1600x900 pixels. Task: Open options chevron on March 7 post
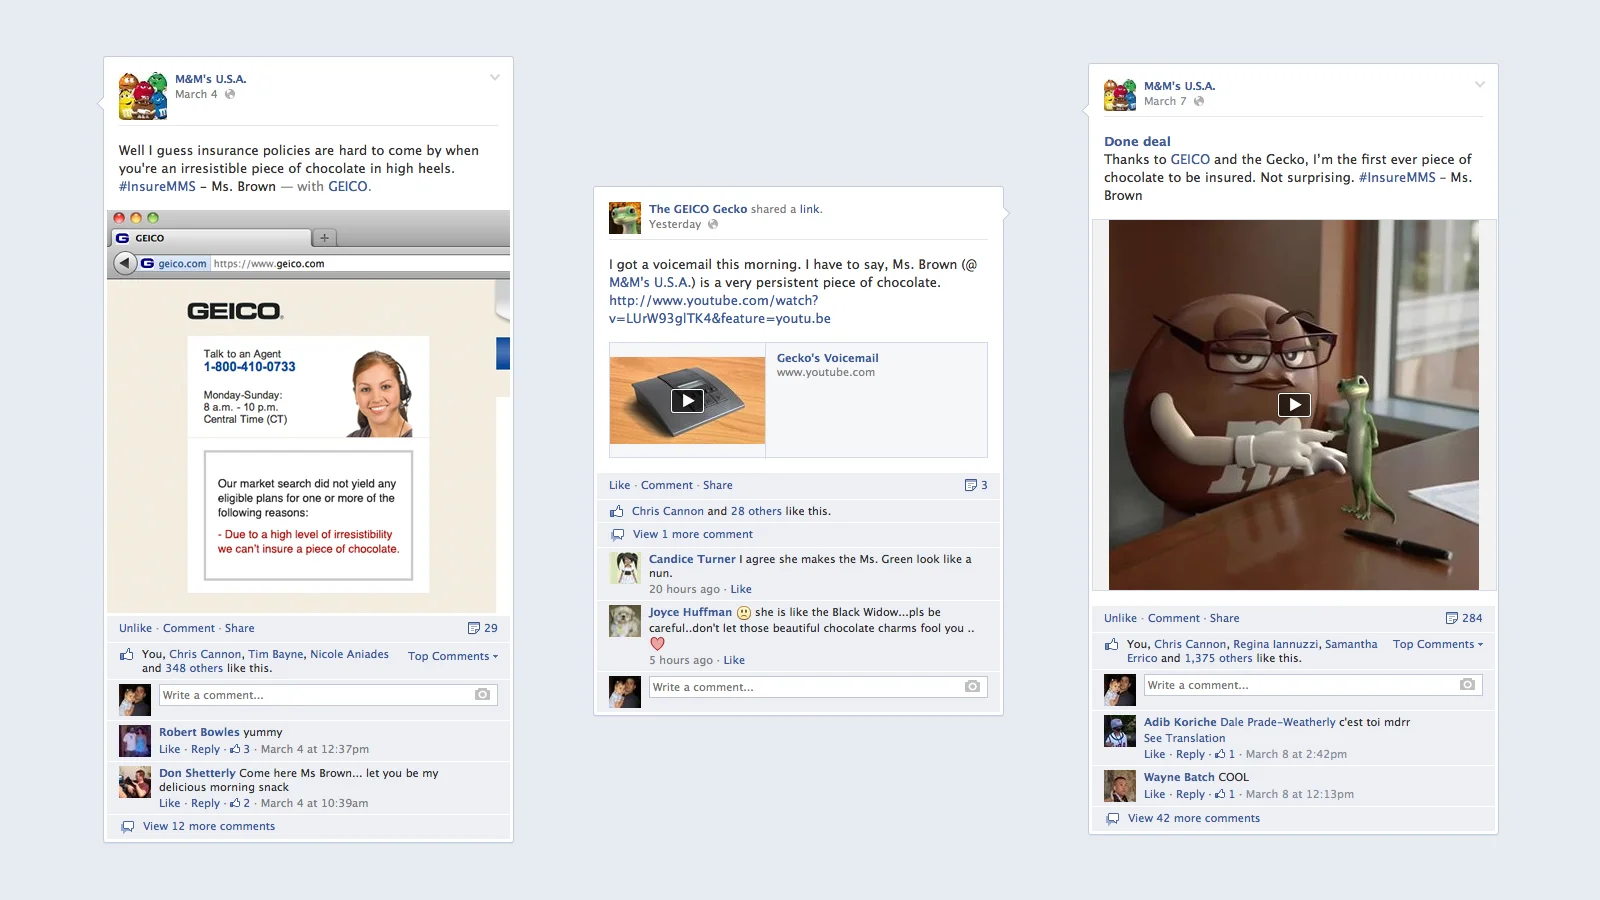[1480, 84]
